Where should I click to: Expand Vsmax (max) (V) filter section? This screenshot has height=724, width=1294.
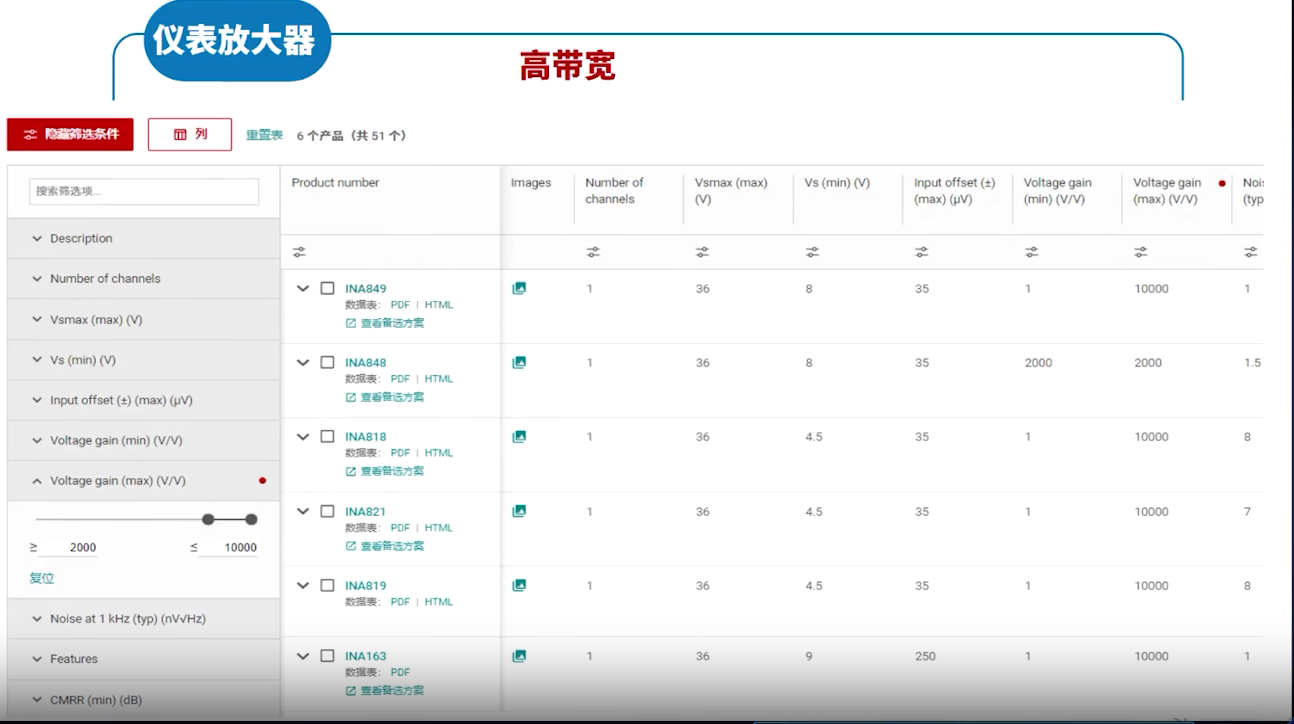(143, 320)
